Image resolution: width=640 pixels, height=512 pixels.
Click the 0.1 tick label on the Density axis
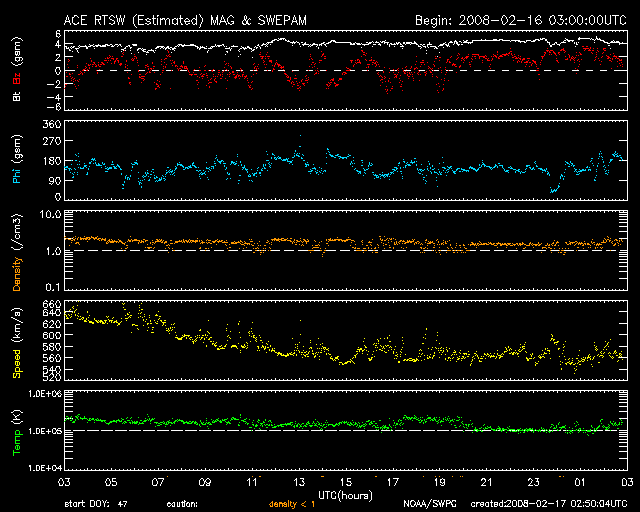coord(53,287)
